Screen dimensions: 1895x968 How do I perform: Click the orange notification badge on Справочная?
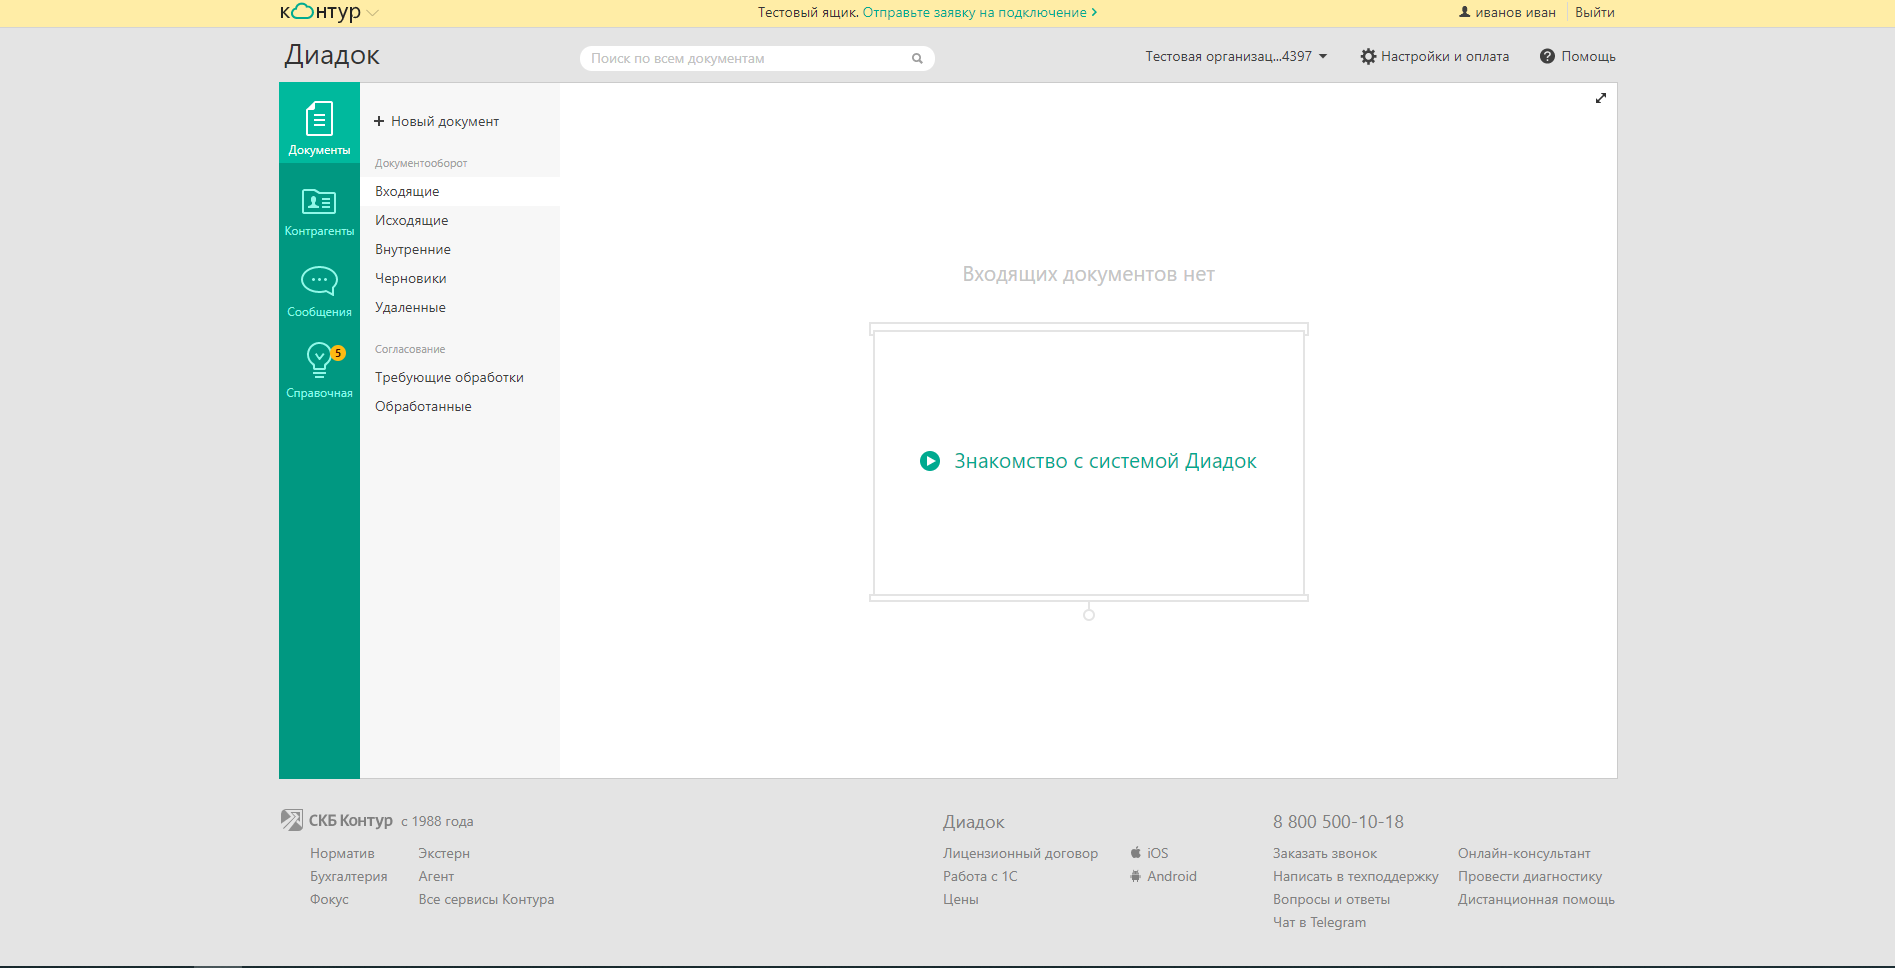(338, 353)
